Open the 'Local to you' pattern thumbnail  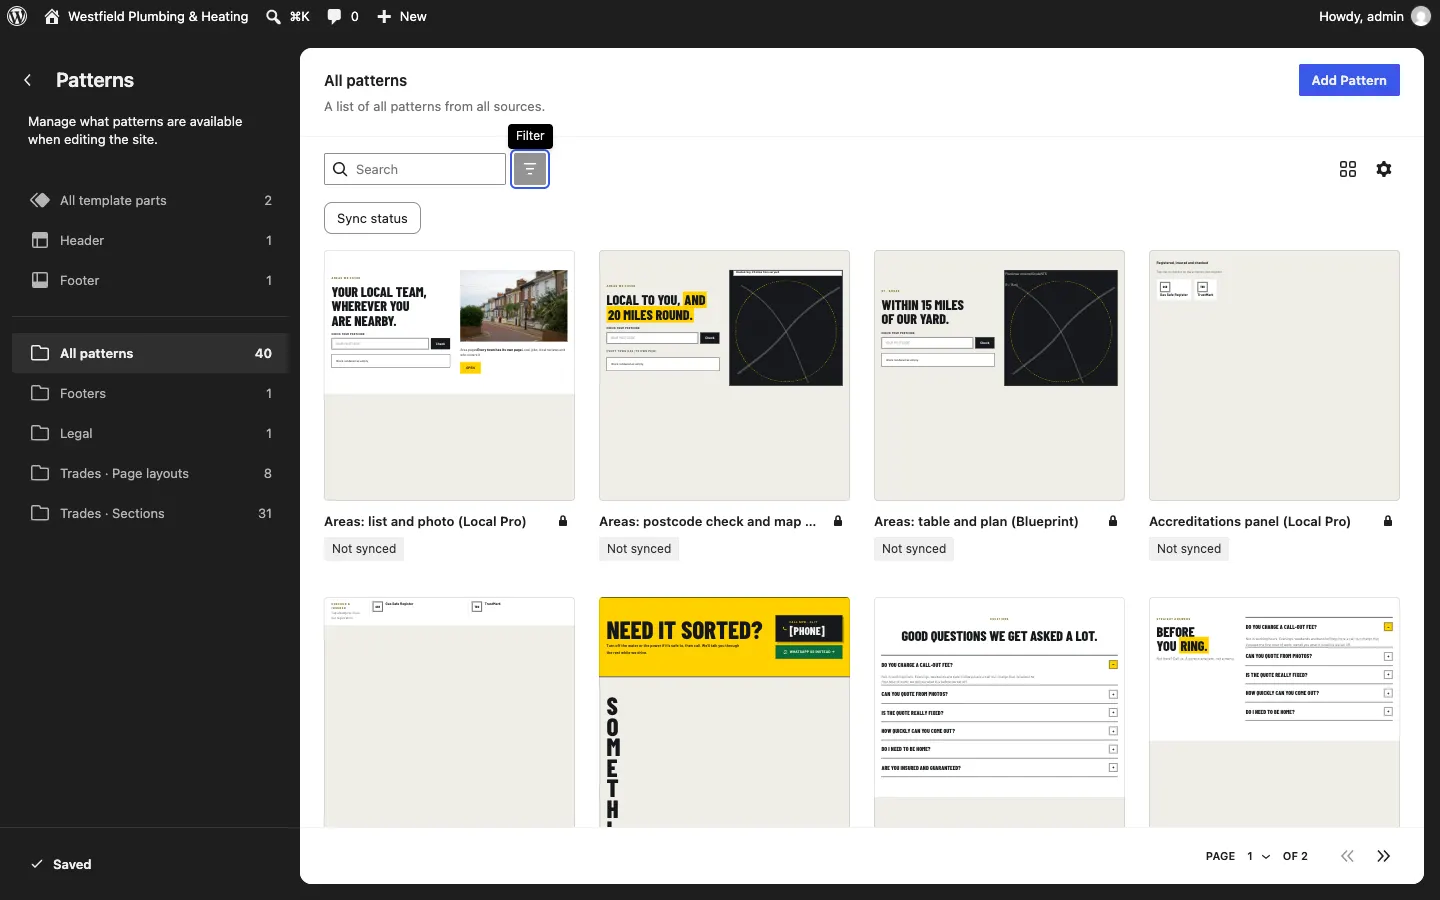click(x=724, y=375)
